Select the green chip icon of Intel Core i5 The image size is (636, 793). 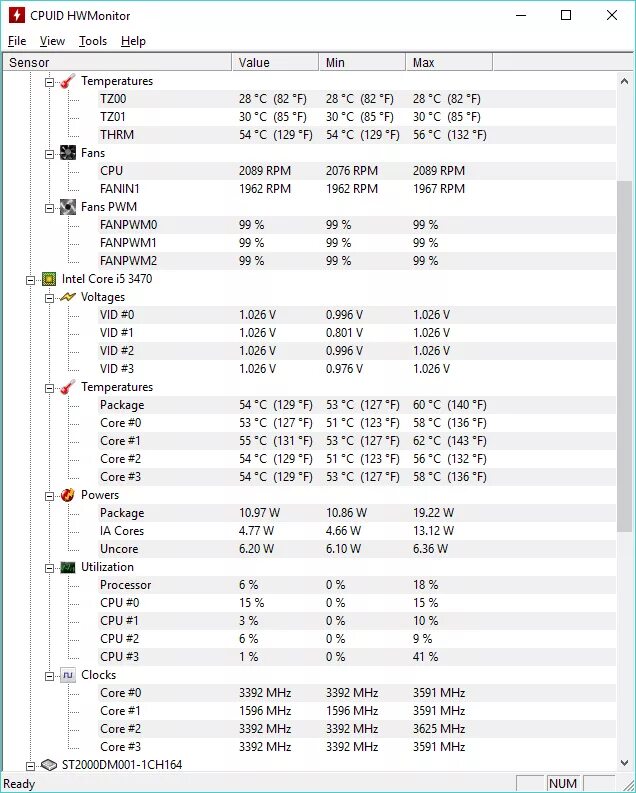pos(49,279)
